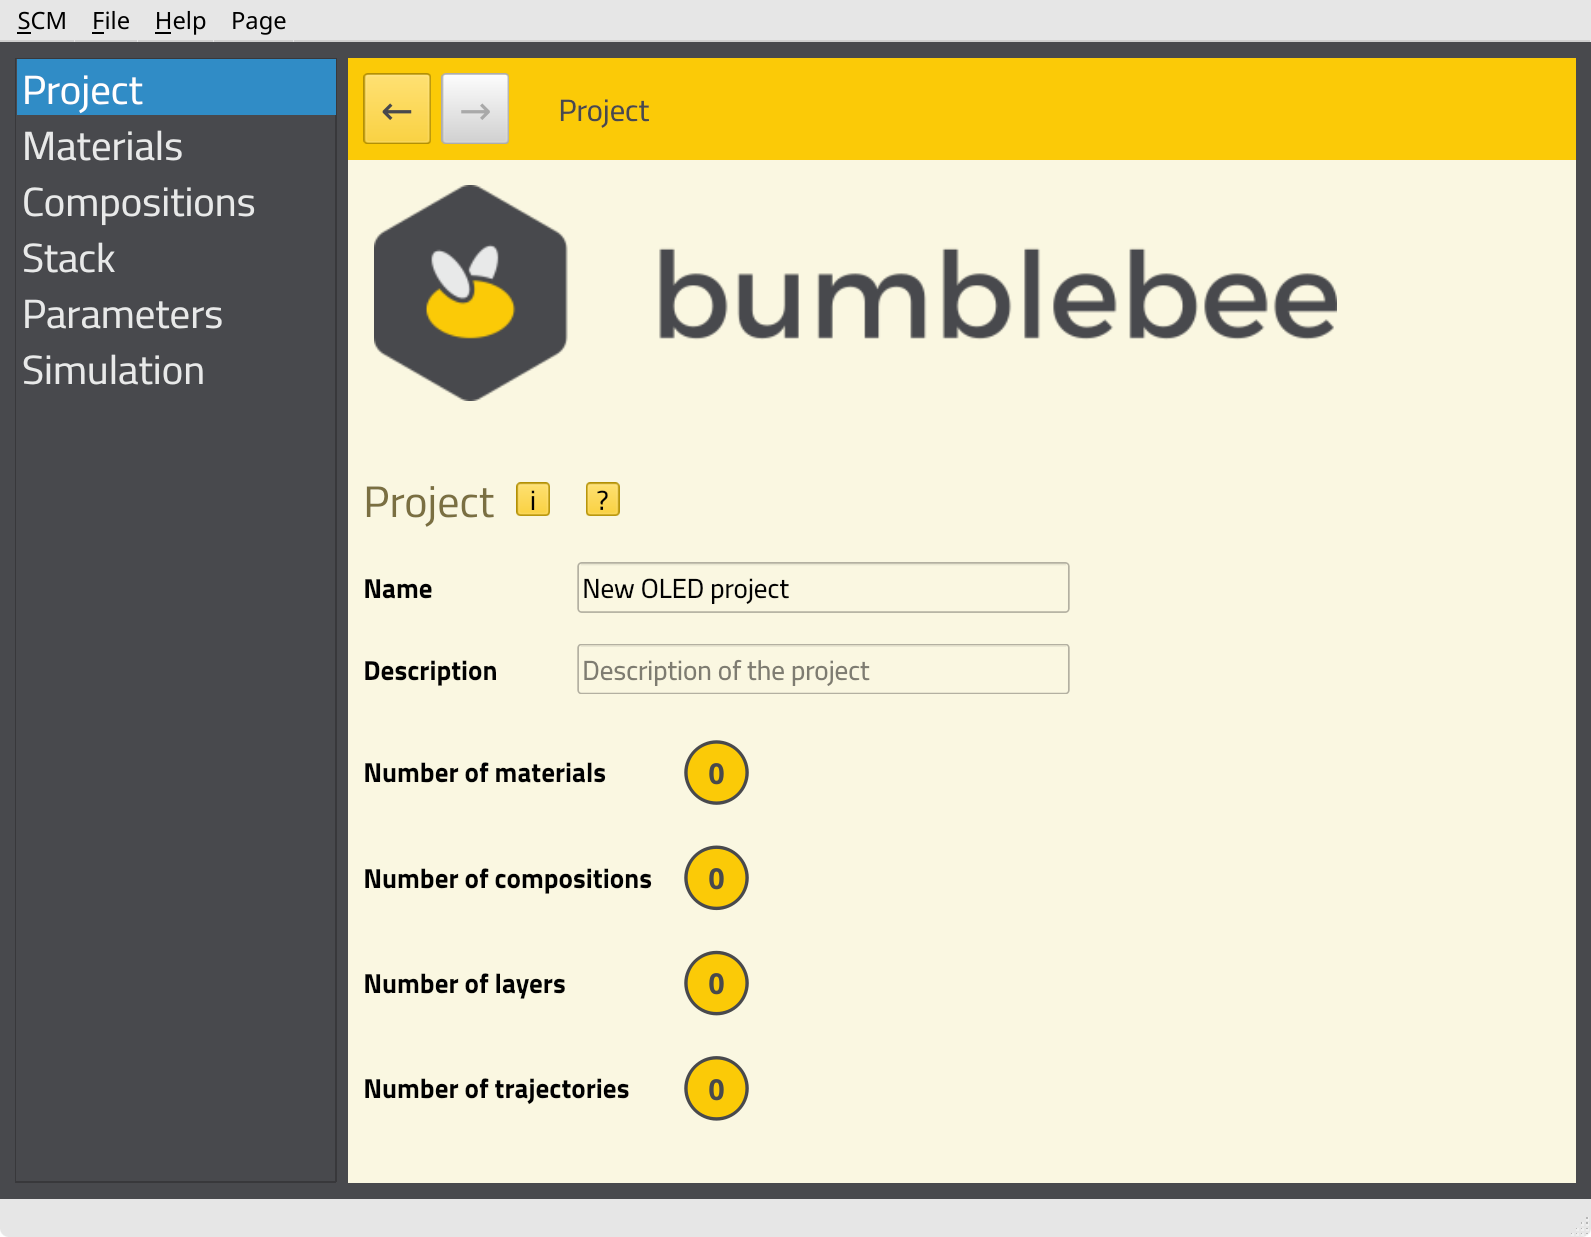Navigate to the Parameters page
This screenshot has width=1591, height=1237.
coord(123,314)
